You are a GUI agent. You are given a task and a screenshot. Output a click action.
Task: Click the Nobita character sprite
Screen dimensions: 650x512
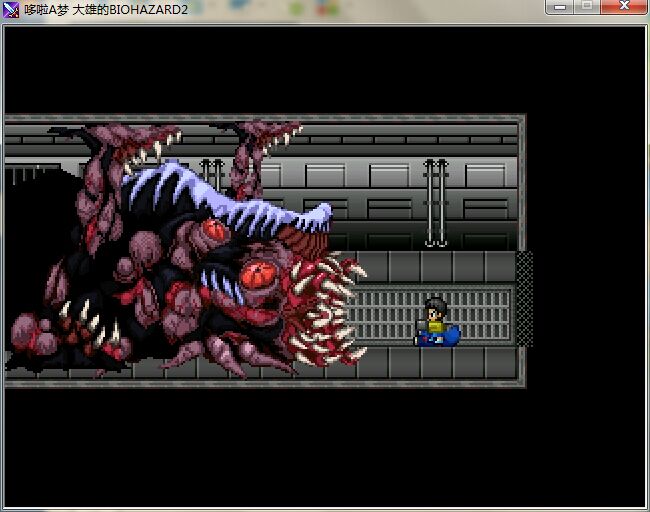436,322
